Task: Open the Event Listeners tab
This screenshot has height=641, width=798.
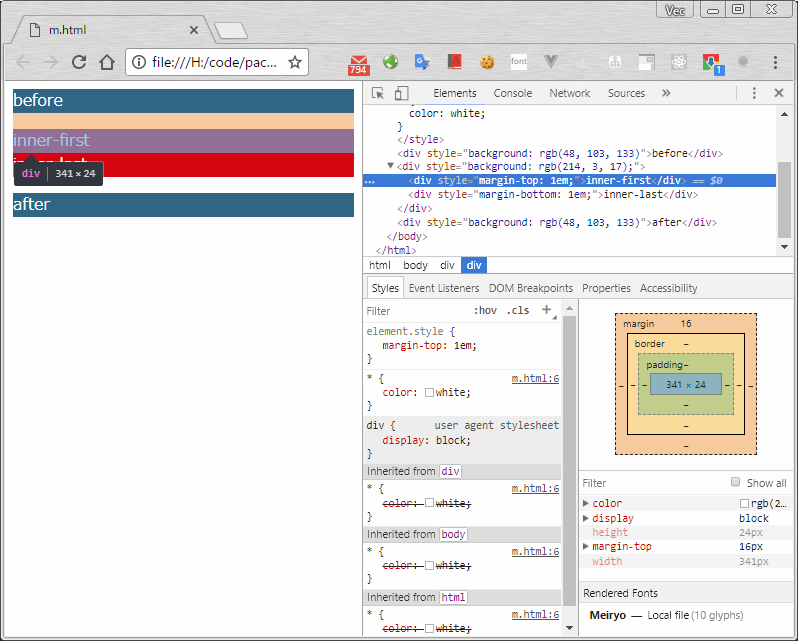Action: (x=444, y=288)
